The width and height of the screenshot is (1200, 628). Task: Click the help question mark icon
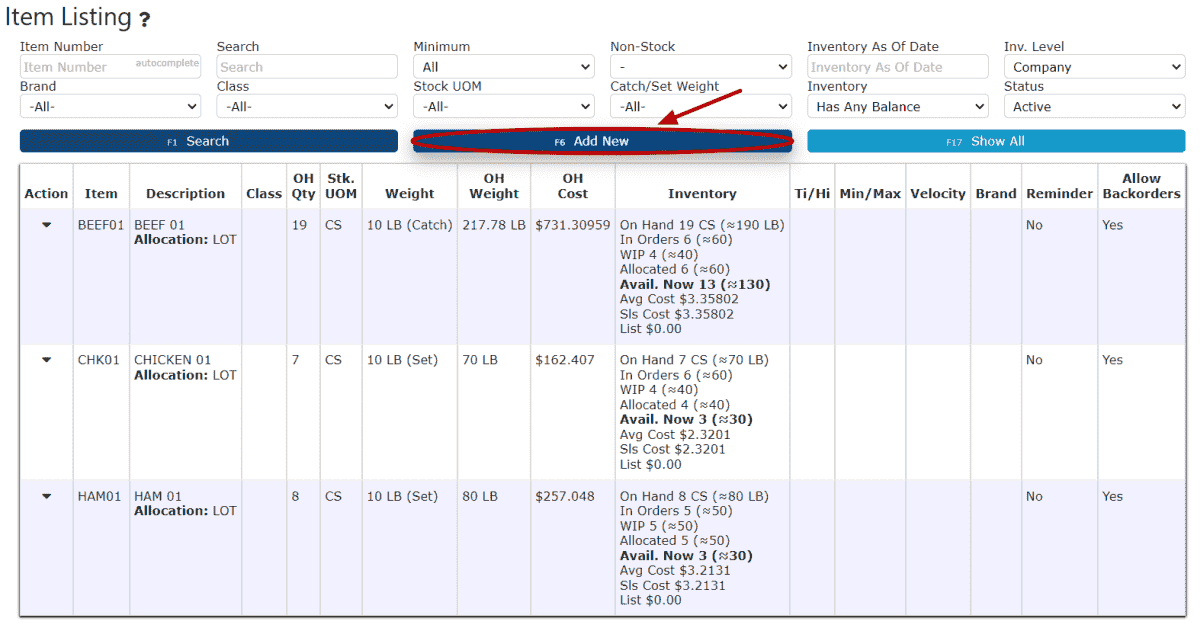pyautogui.click(x=145, y=19)
